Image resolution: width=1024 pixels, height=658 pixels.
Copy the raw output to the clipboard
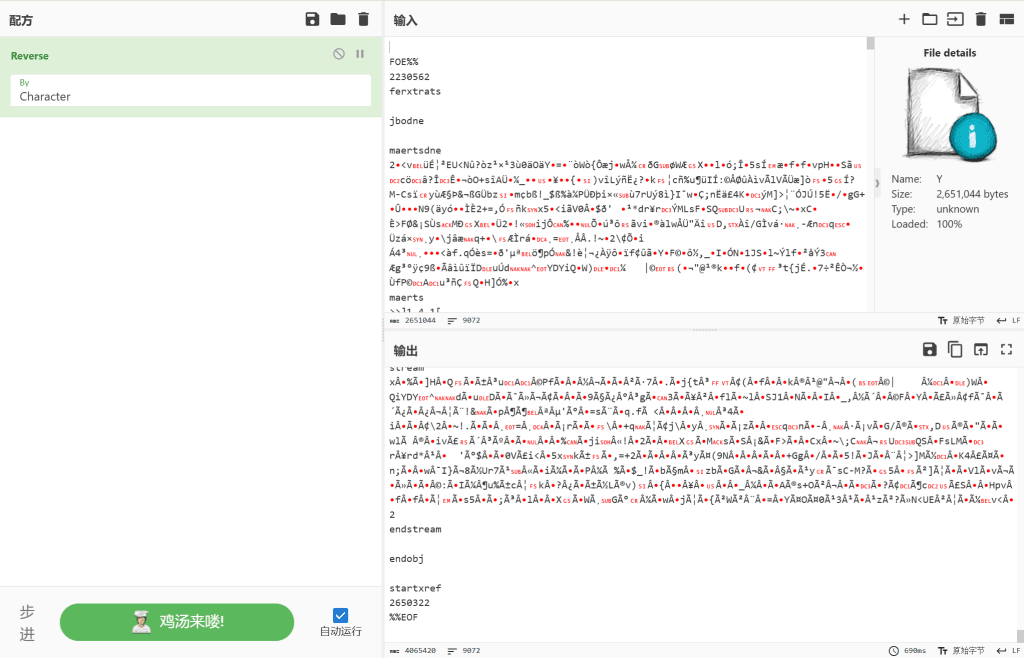pyautogui.click(x=955, y=349)
